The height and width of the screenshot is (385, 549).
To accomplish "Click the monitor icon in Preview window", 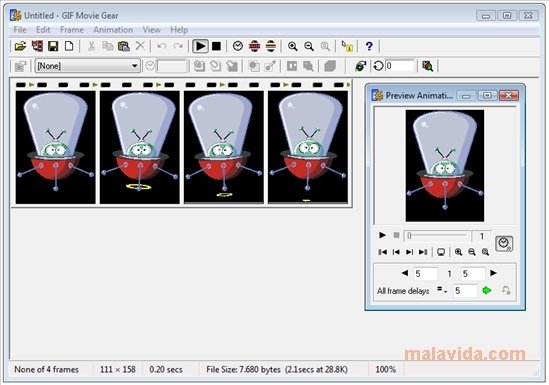I will [441, 252].
